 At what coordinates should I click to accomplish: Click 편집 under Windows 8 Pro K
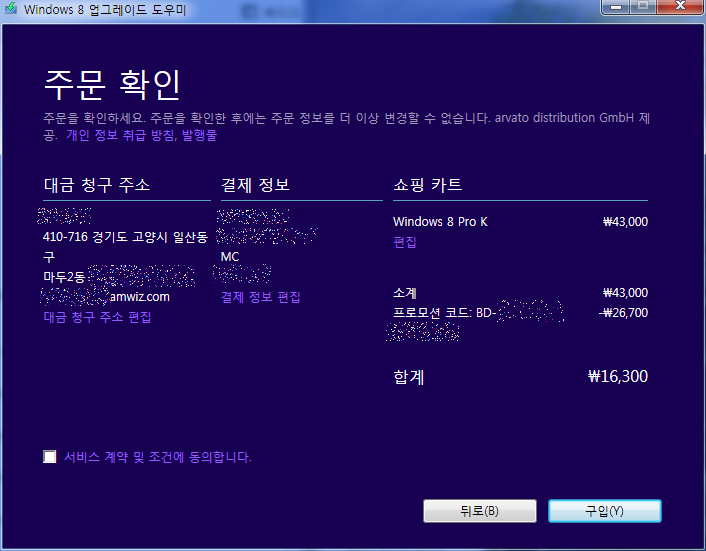[x=405, y=242]
